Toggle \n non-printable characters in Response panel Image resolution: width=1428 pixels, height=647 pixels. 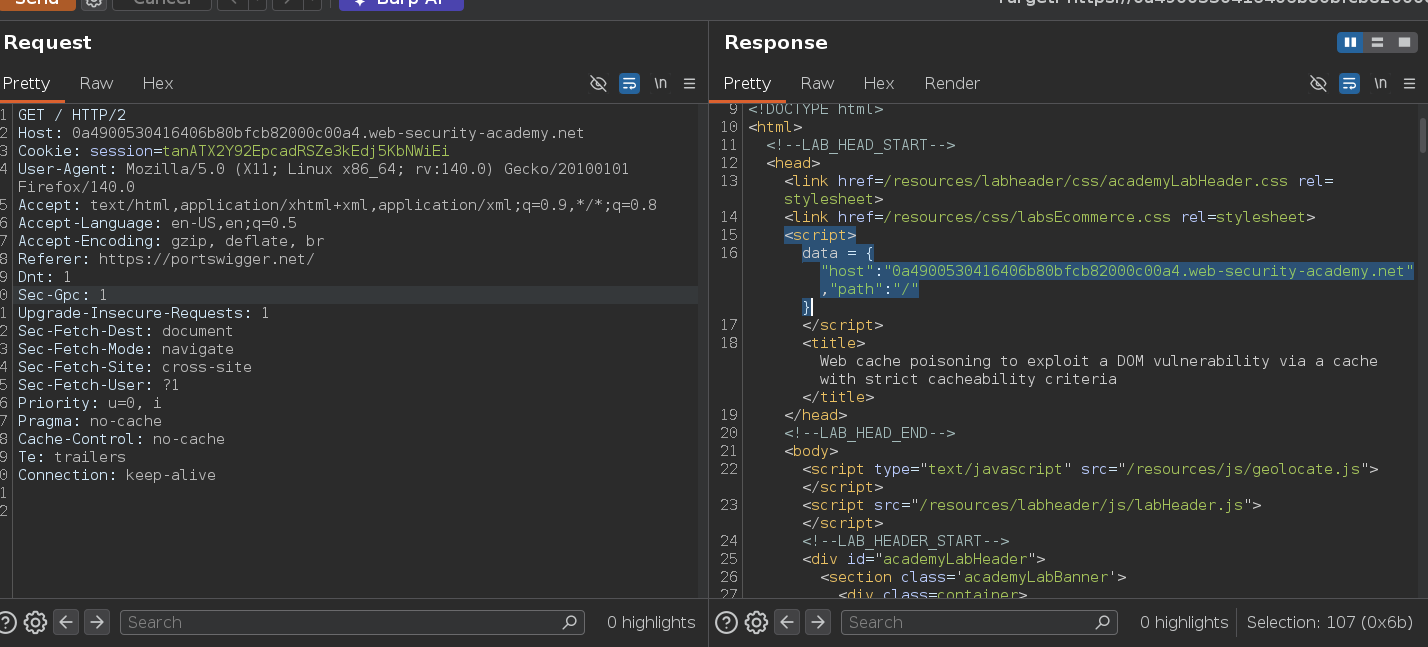pos(1380,83)
